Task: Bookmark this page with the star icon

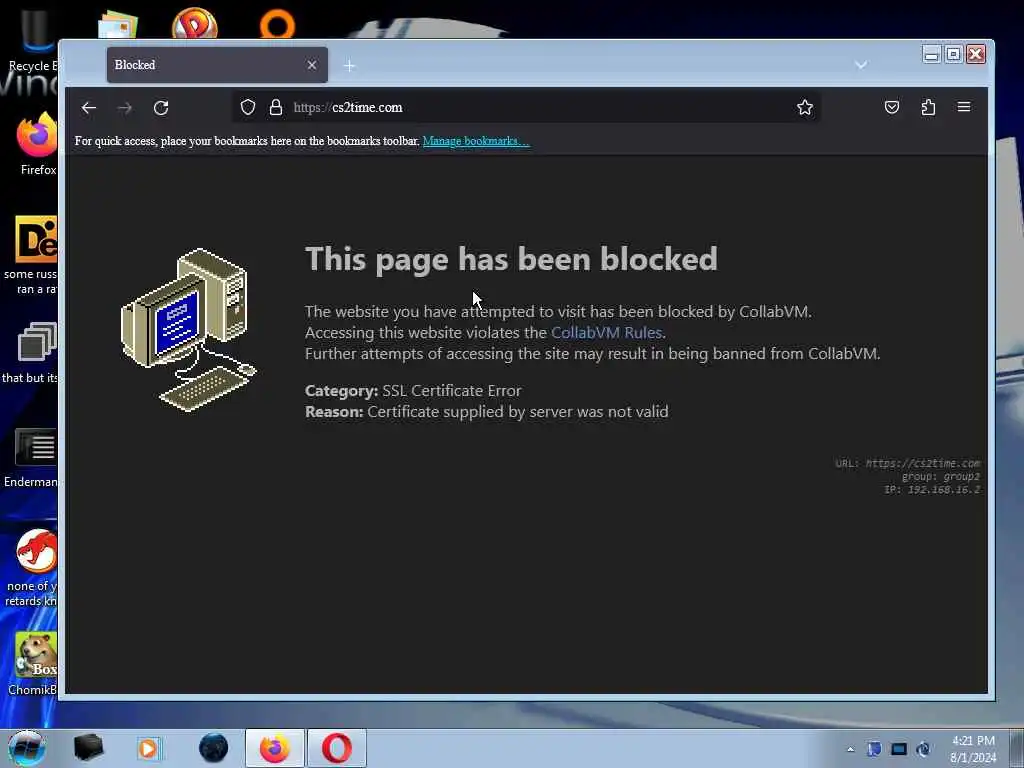Action: [x=805, y=107]
